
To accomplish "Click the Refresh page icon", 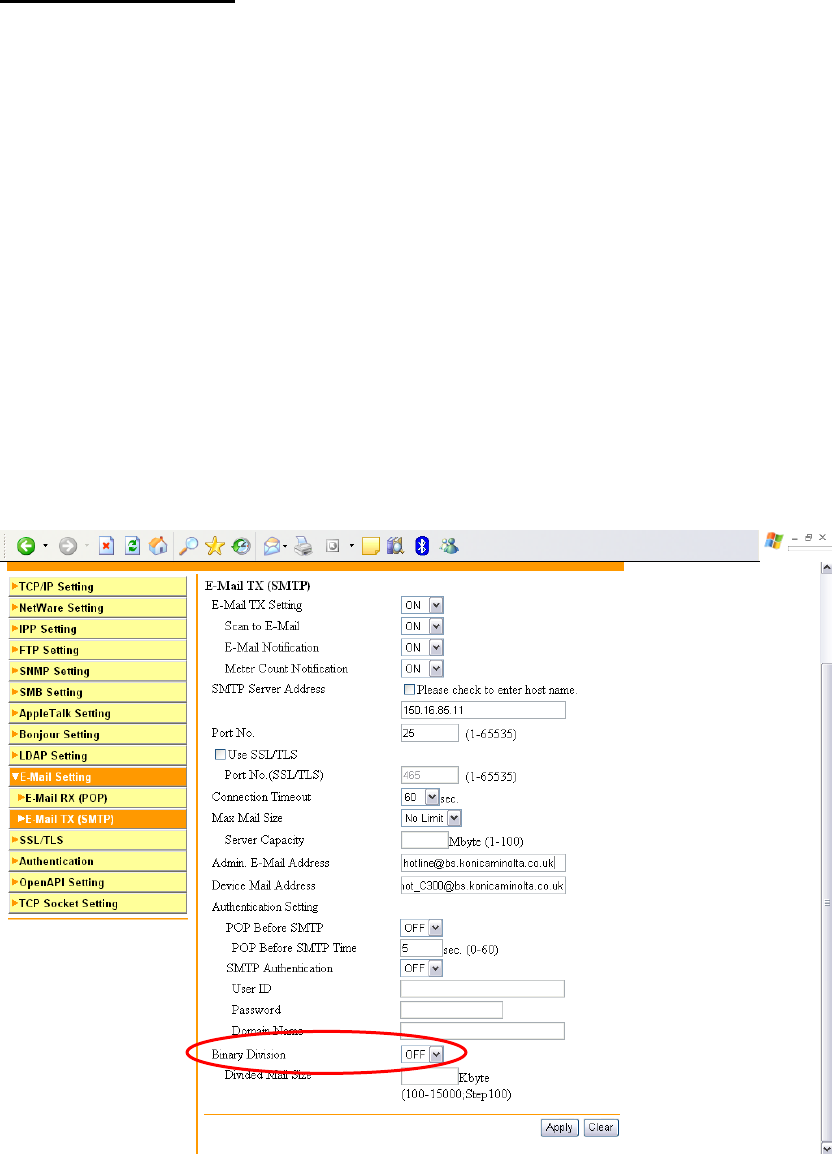I will coord(133,545).
